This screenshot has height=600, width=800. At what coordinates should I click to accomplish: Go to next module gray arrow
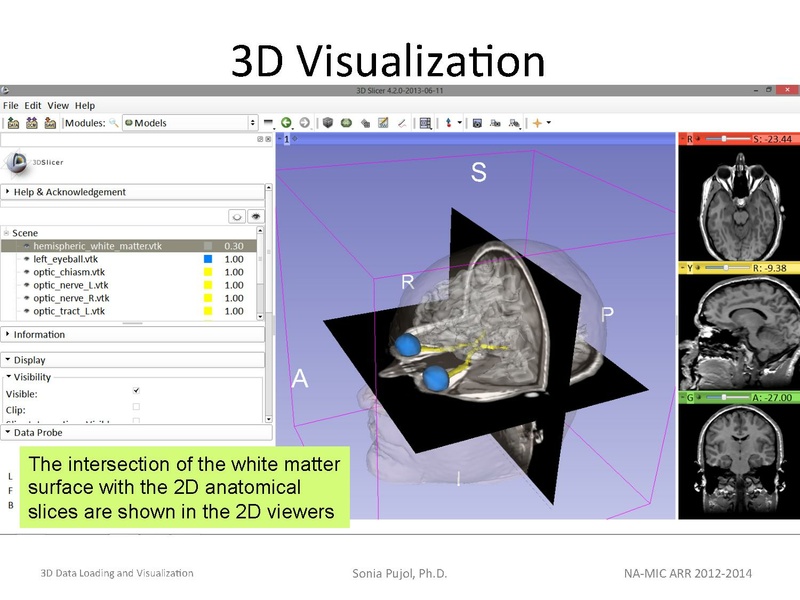[x=305, y=122]
